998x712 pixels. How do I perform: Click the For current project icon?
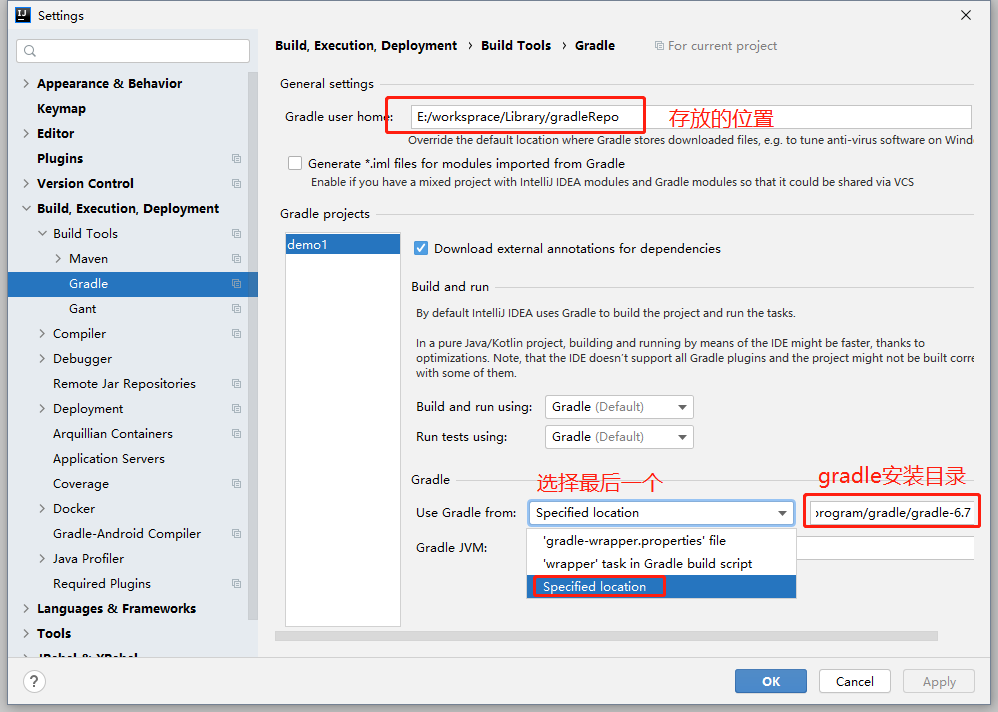[x=659, y=46]
